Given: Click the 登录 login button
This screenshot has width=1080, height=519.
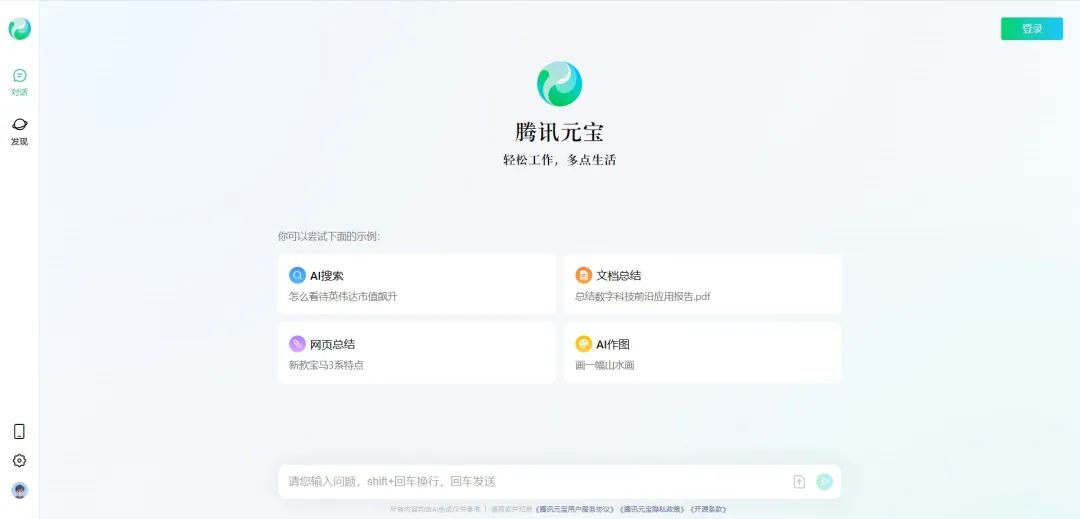Looking at the screenshot, I should click(x=1031, y=28).
